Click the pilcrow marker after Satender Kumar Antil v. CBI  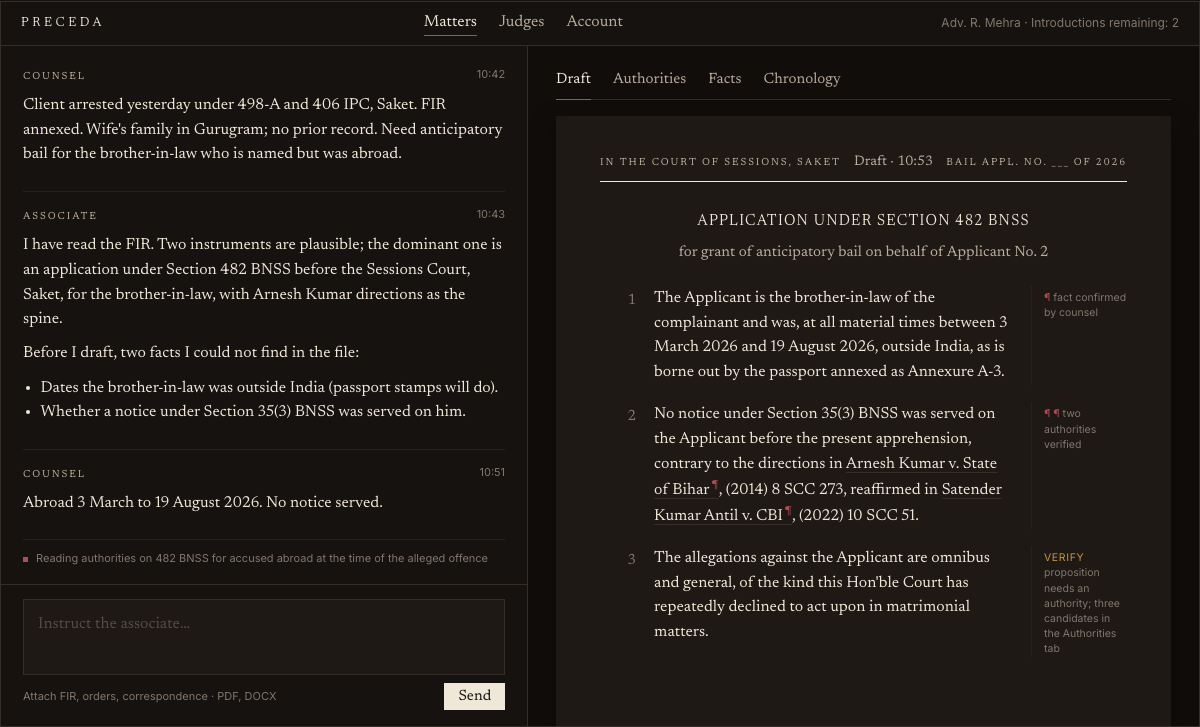pos(788,512)
